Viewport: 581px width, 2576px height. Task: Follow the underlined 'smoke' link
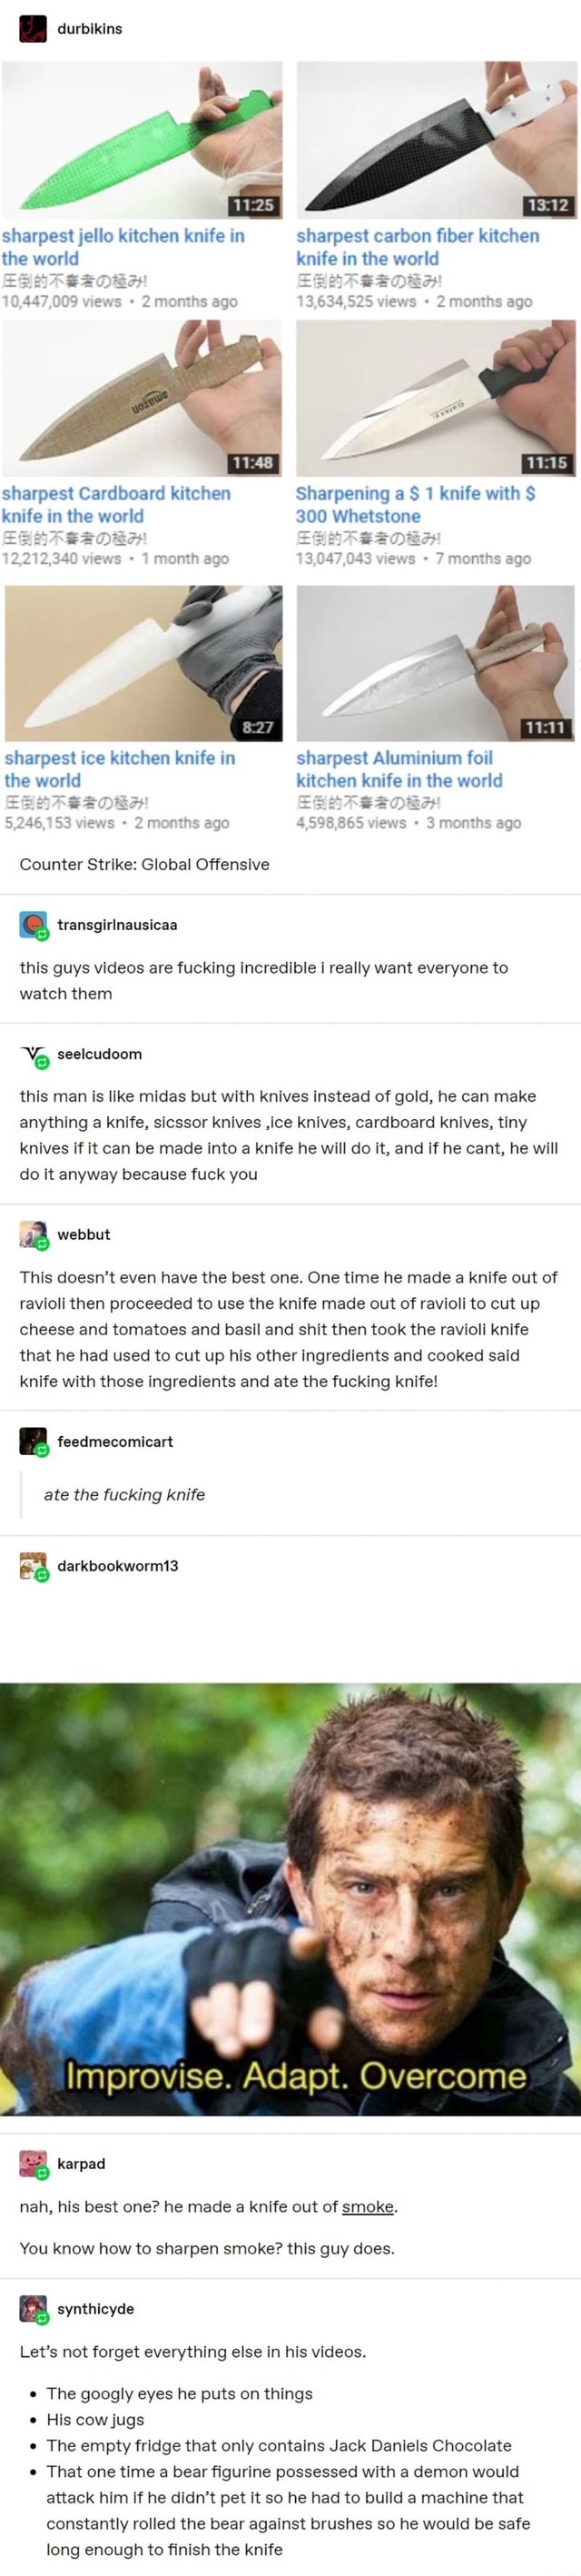(368, 2206)
